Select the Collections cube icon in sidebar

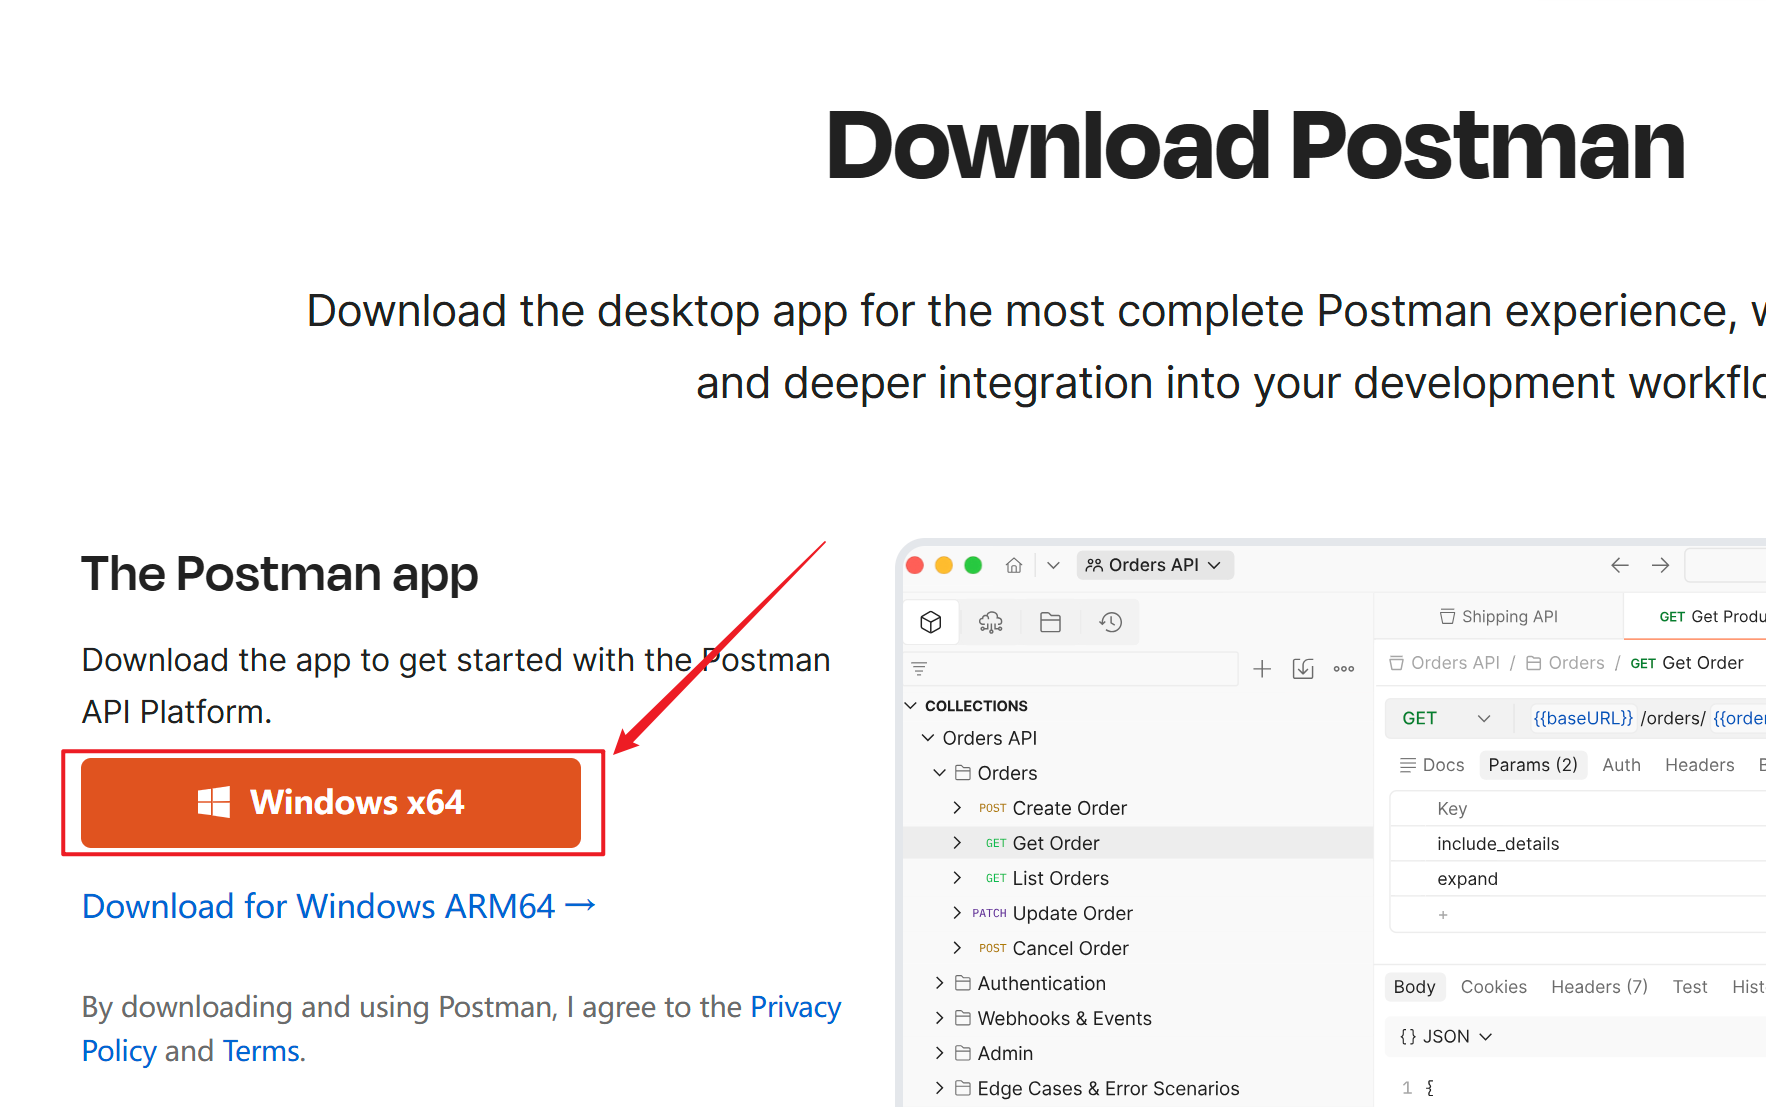(x=931, y=622)
